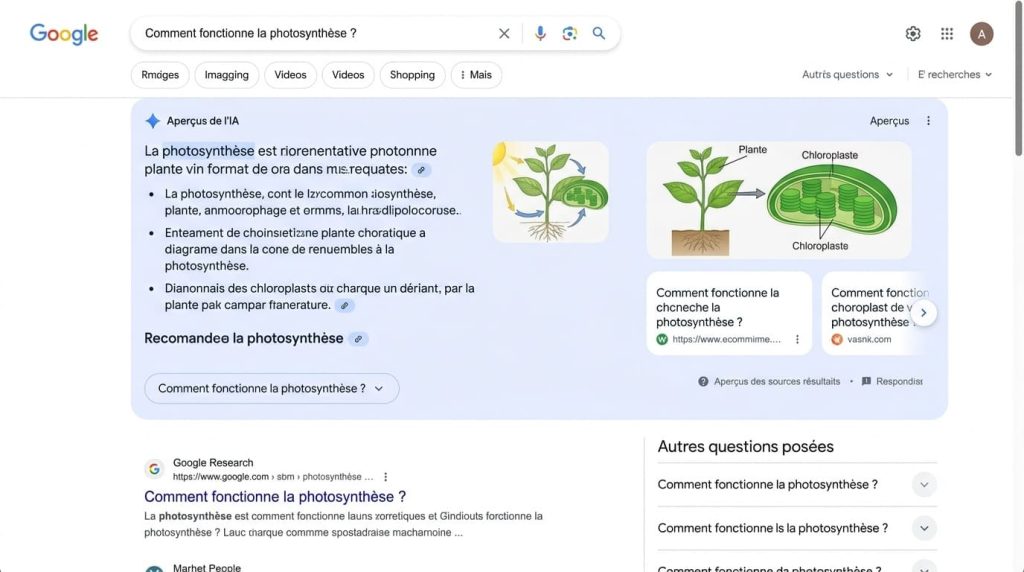The height and width of the screenshot is (572, 1024).
Task: Click the feedback flag icon beside Respondis
Action: click(x=866, y=381)
